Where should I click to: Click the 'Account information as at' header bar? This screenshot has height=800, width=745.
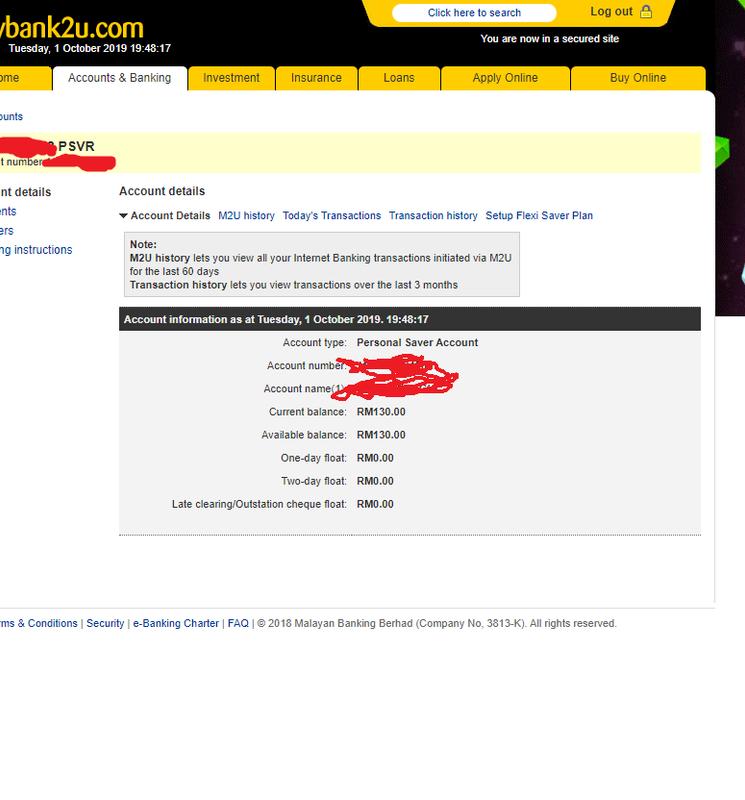point(410,319)
